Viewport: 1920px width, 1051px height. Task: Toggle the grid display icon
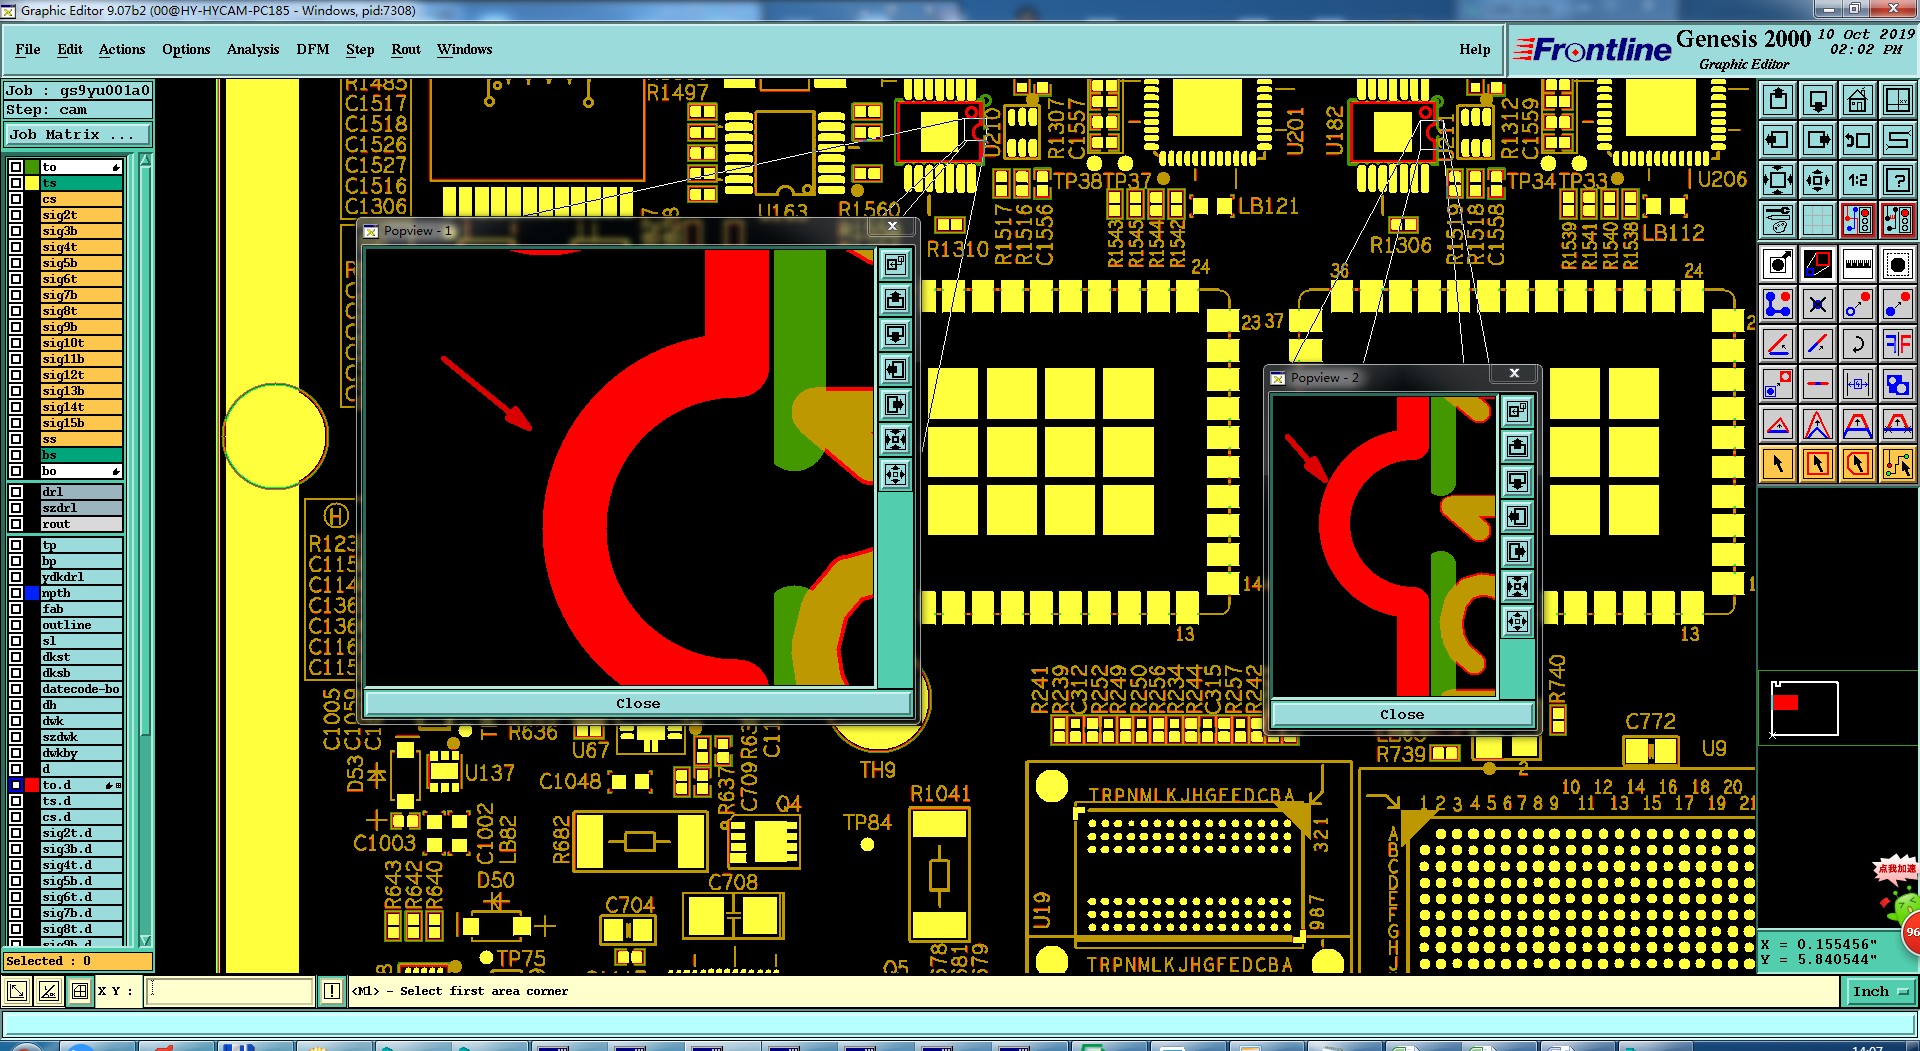(1818, 219)
